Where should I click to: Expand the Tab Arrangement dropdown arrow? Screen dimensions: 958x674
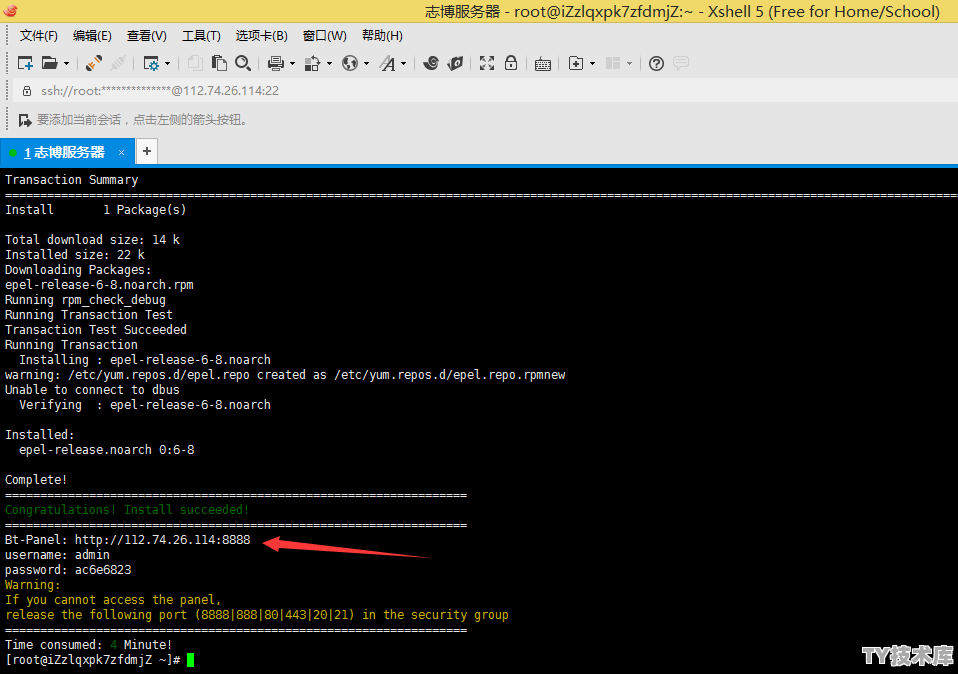pyautogui.click(x=629, y=64)
